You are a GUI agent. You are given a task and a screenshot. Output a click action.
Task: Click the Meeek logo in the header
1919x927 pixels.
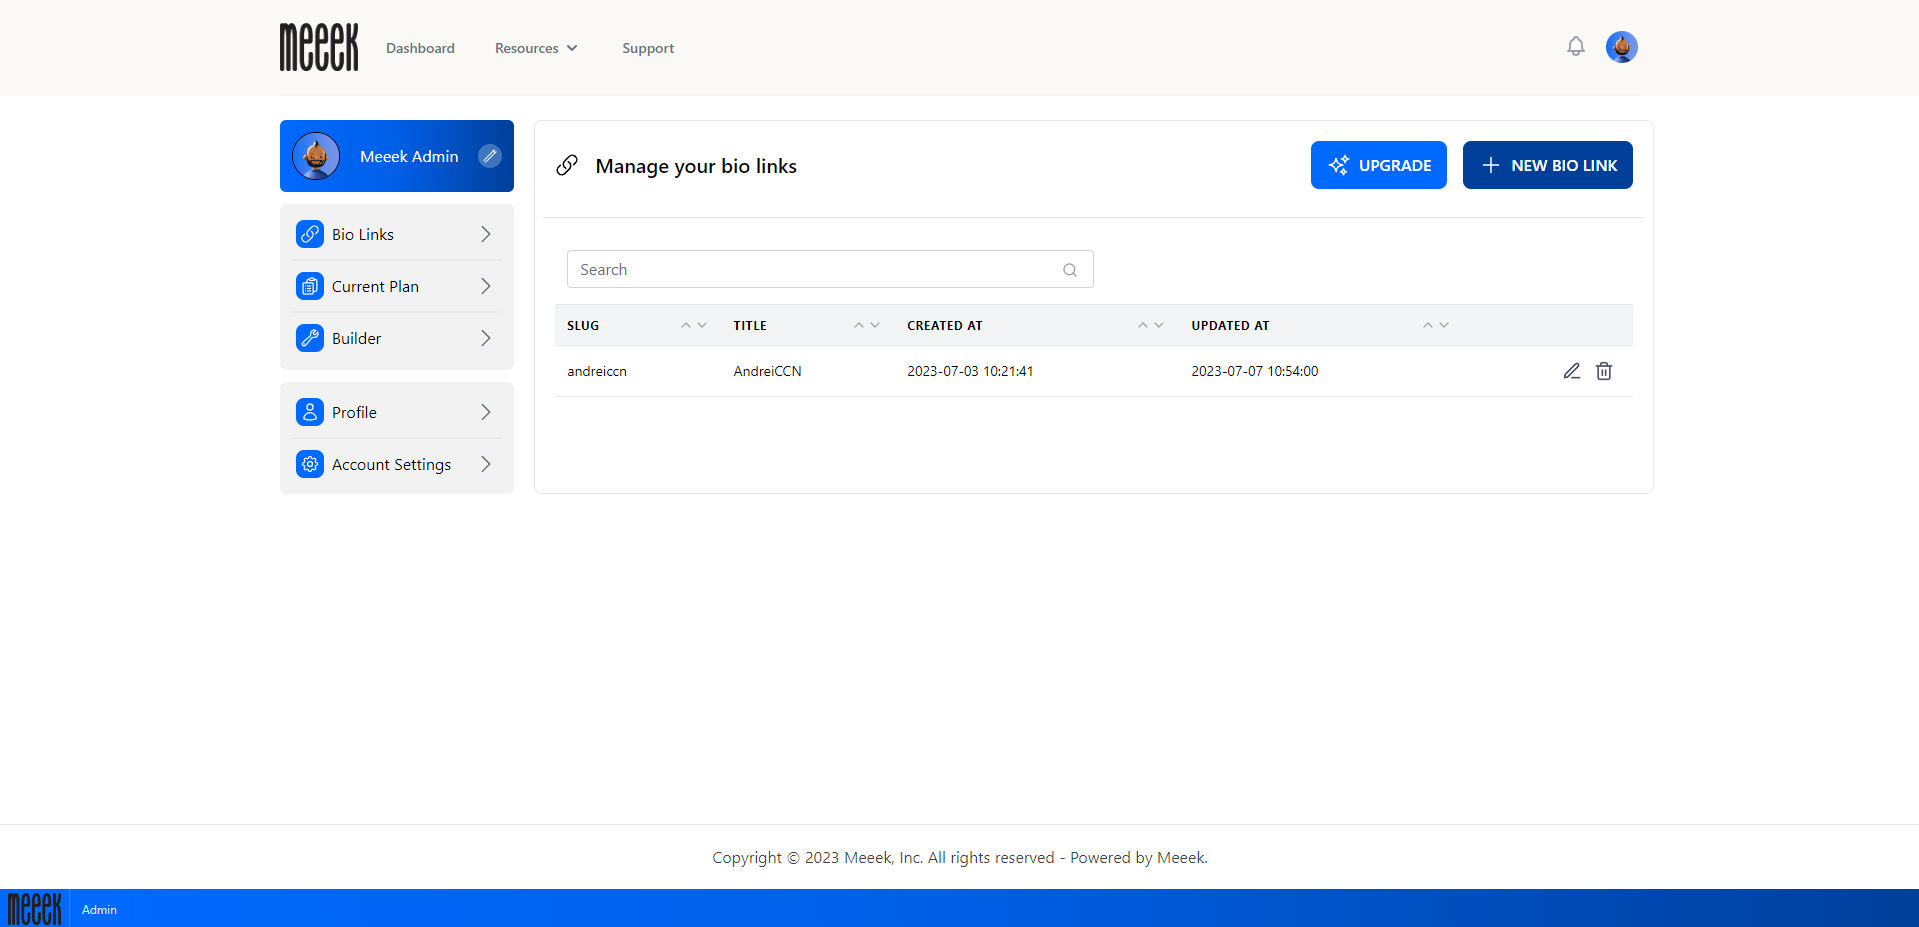[x=318, y=46]
